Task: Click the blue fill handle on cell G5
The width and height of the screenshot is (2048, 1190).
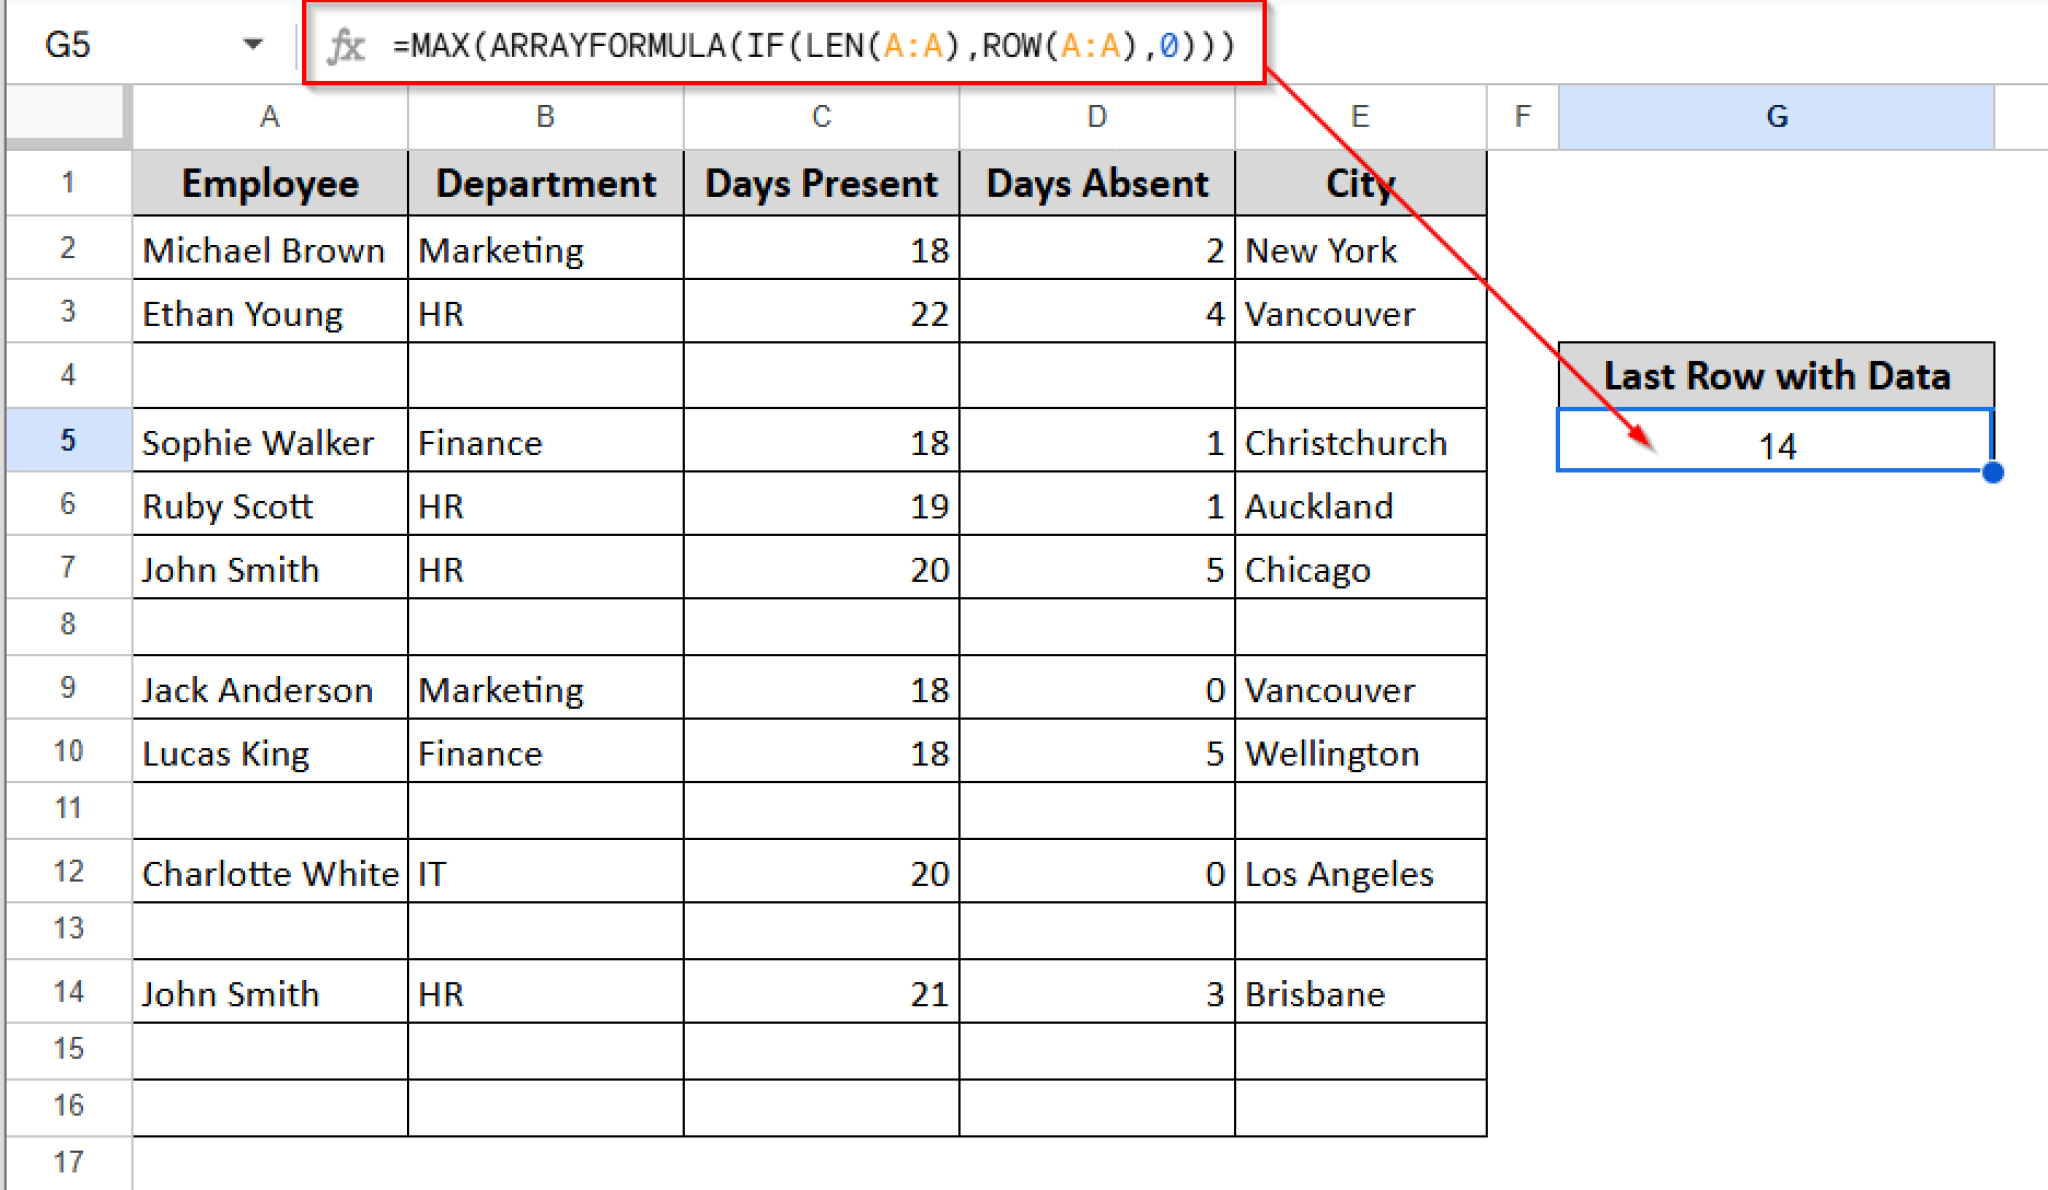Action: pyautogui.click(x=1995, y=470)
